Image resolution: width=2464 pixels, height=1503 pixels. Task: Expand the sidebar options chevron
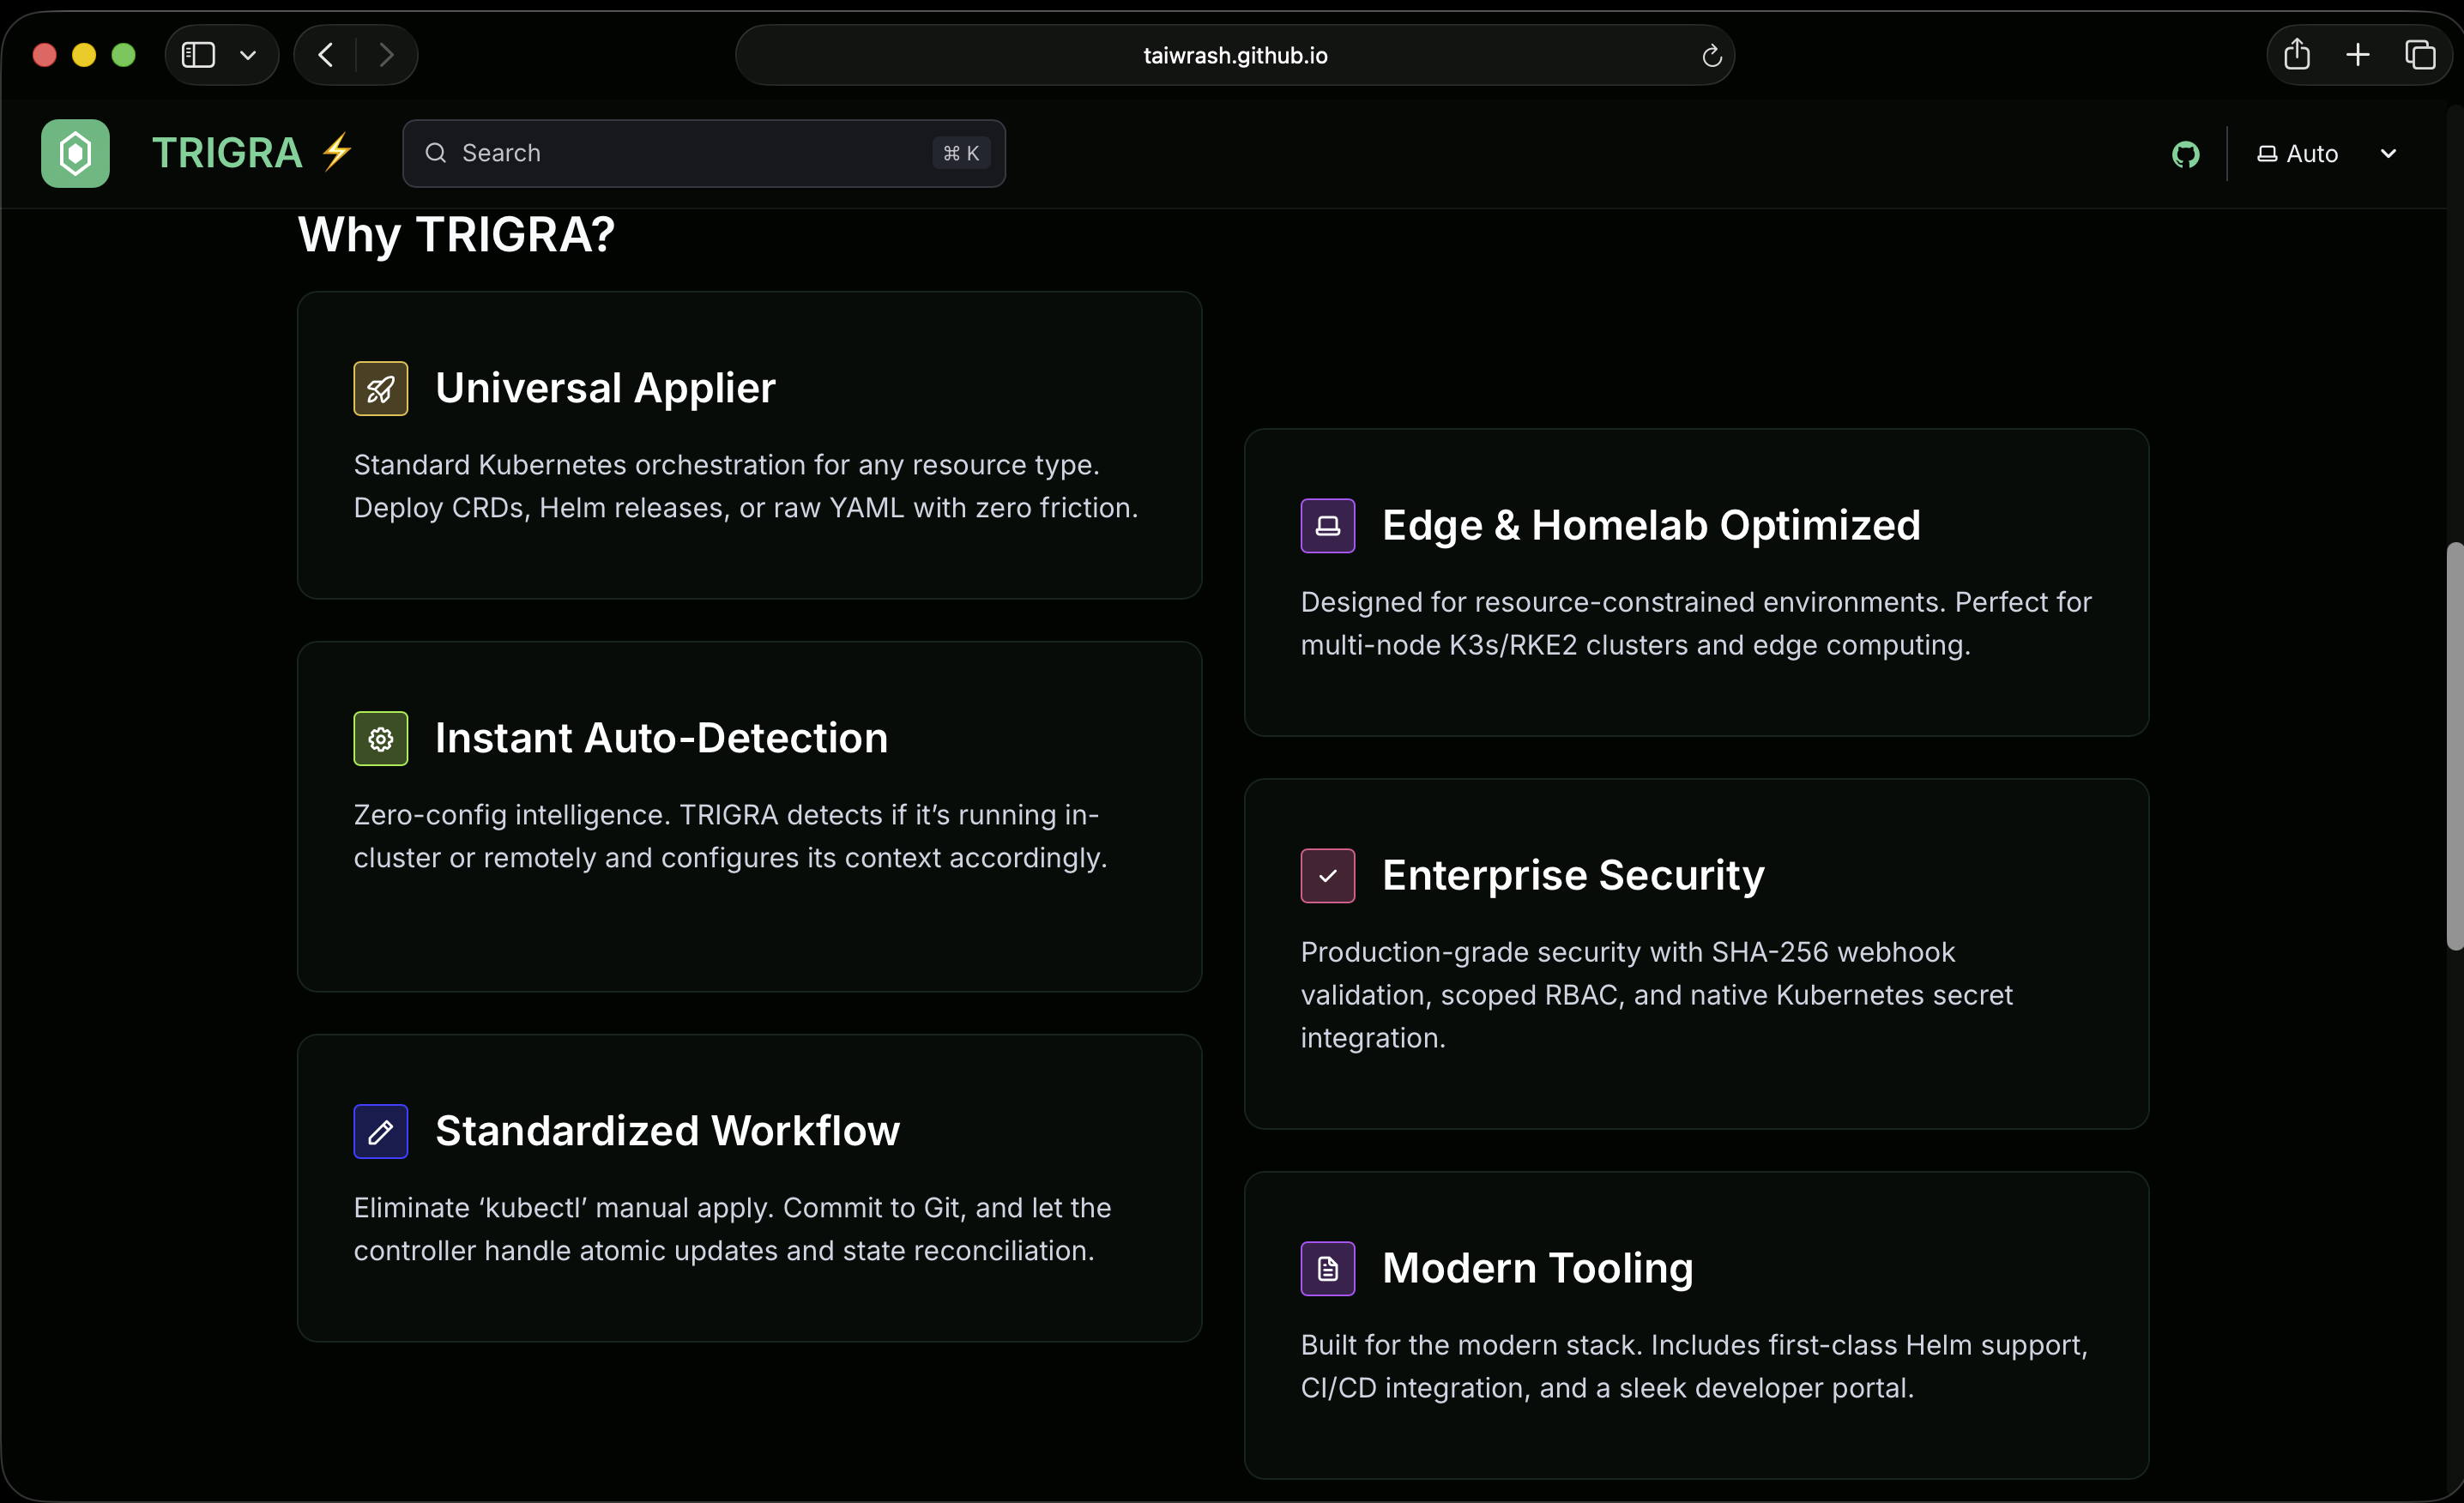point(248,55)
